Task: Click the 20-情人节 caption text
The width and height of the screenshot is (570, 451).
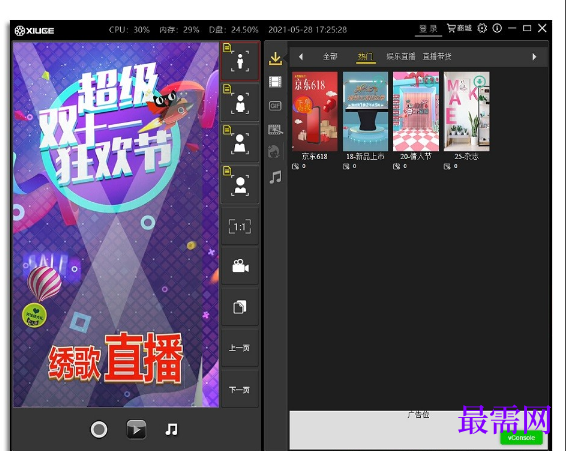Action: (x=416, y=157)
